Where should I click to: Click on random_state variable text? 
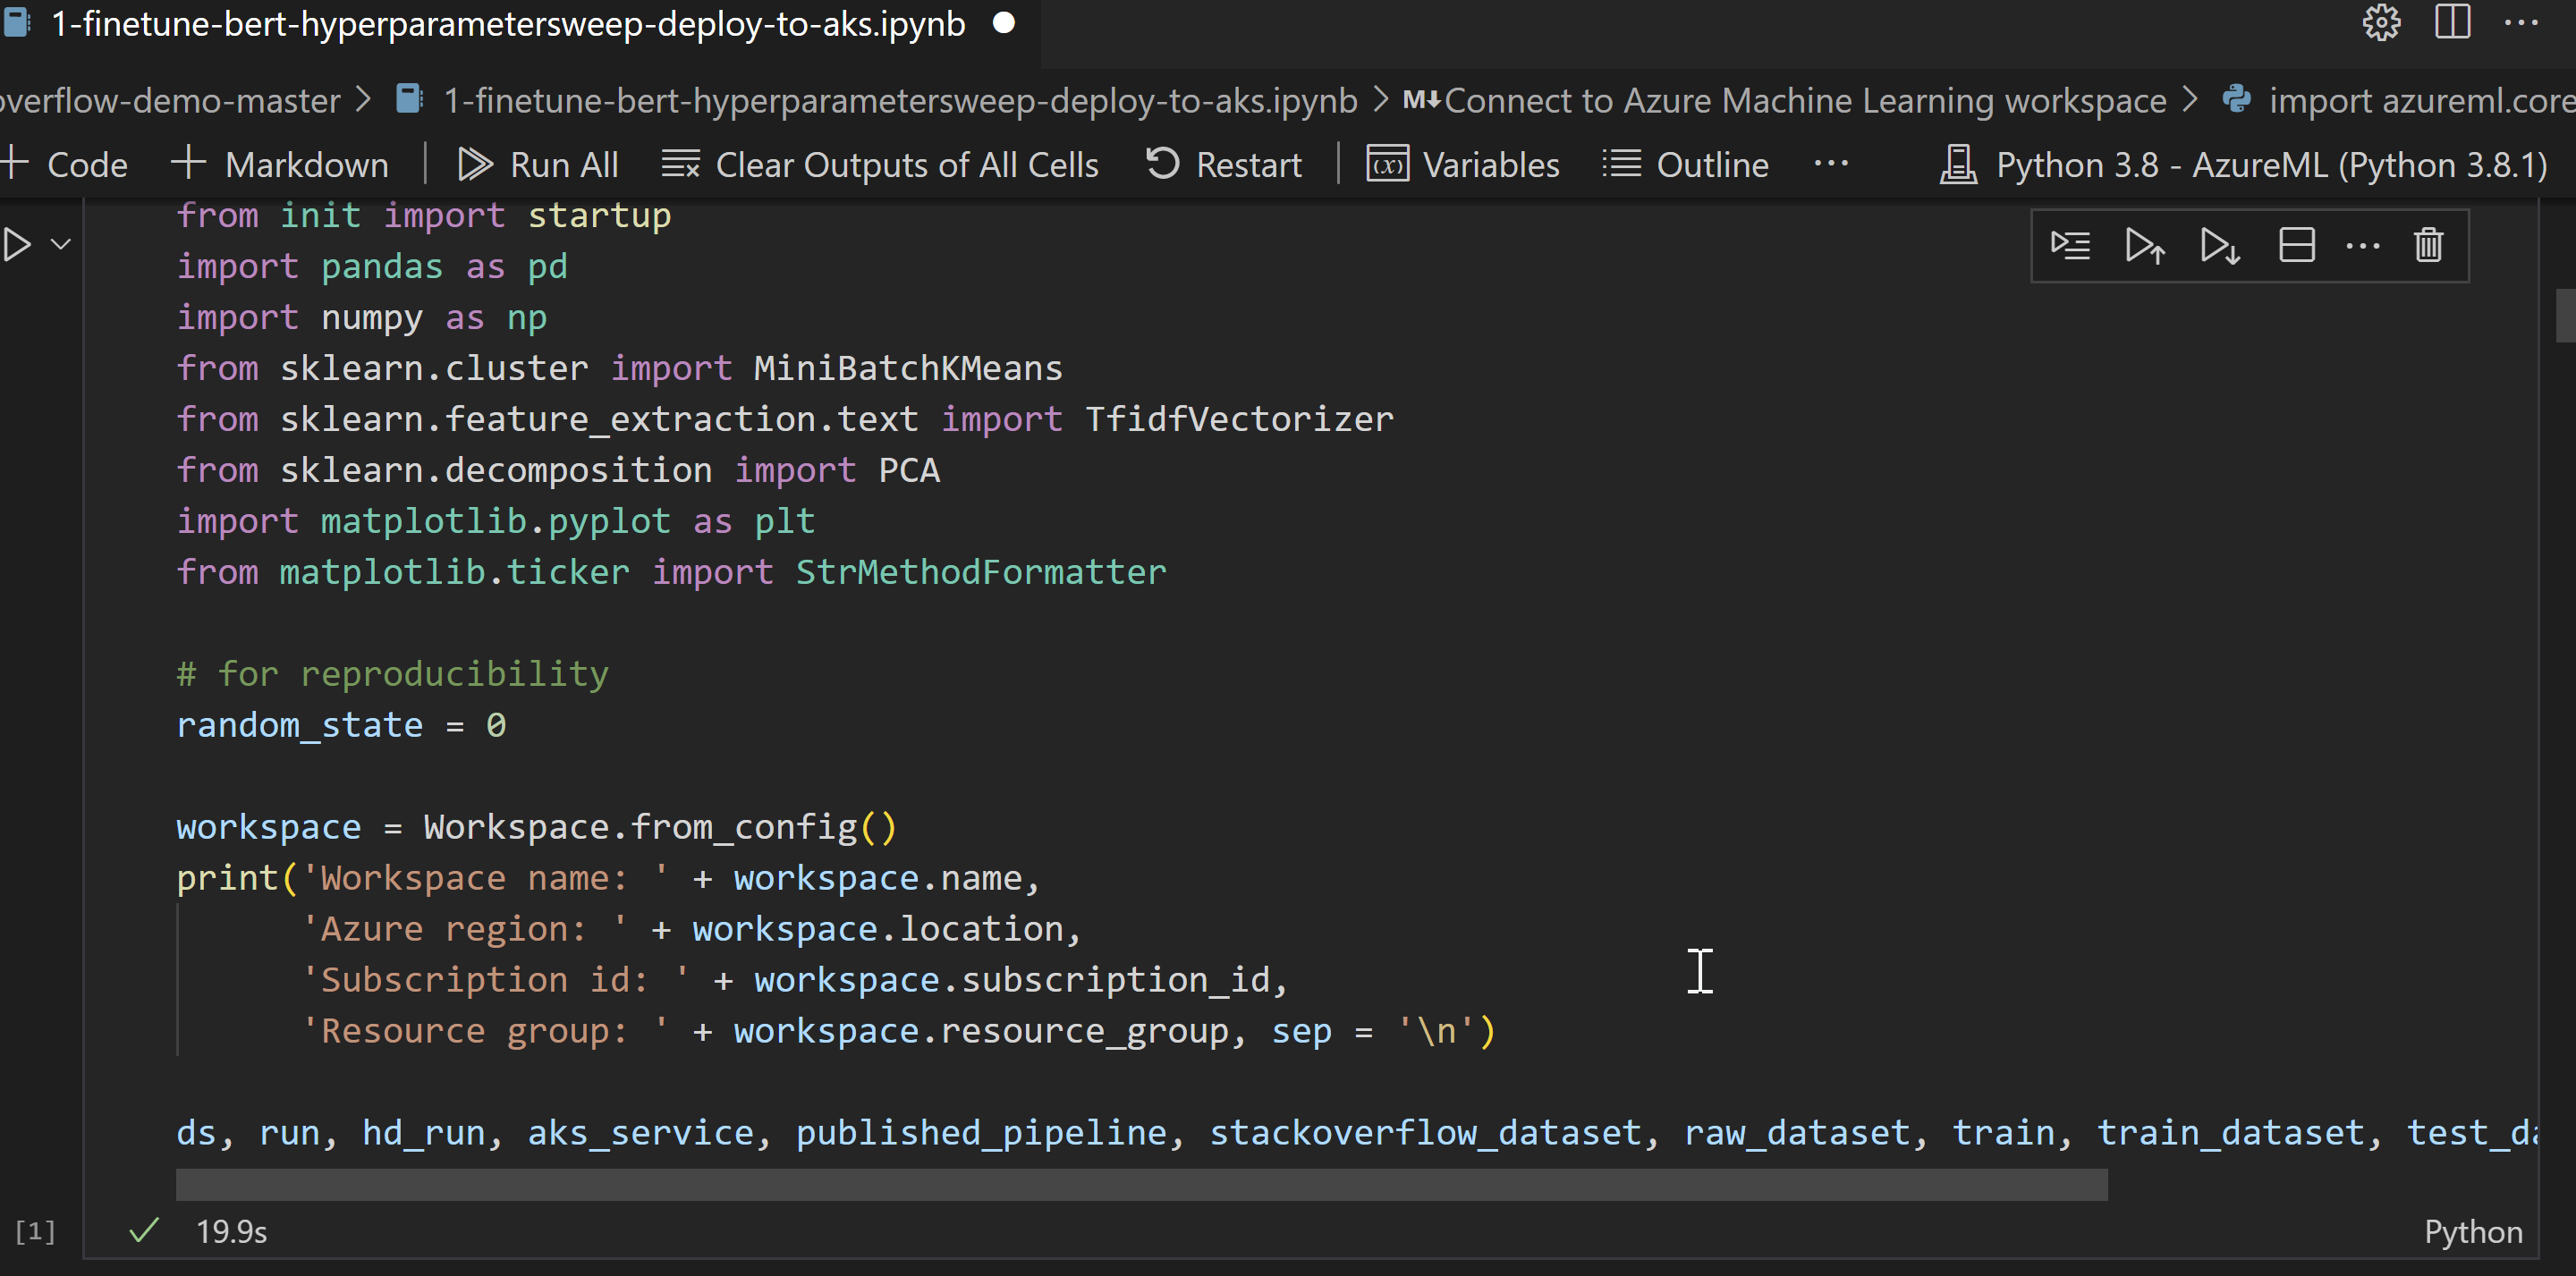299,724
